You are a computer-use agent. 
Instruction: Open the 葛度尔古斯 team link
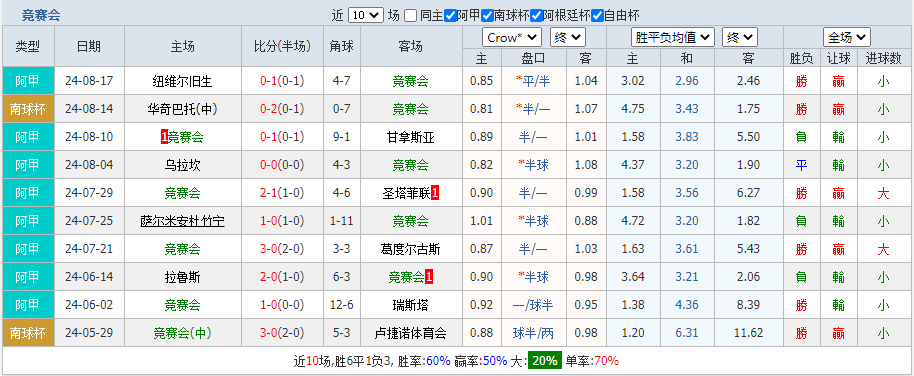[411, 249]
